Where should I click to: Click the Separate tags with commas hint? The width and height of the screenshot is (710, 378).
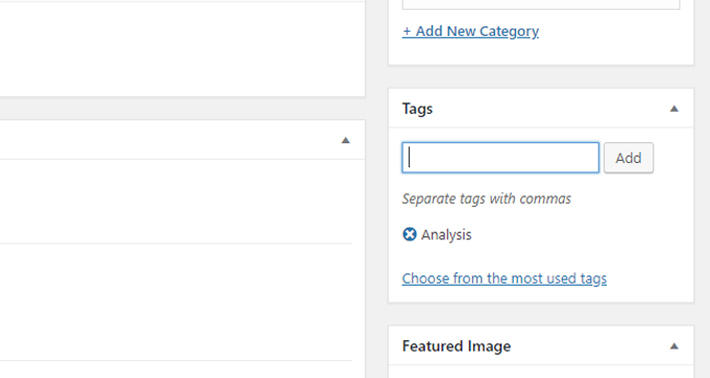coord(487,199)
